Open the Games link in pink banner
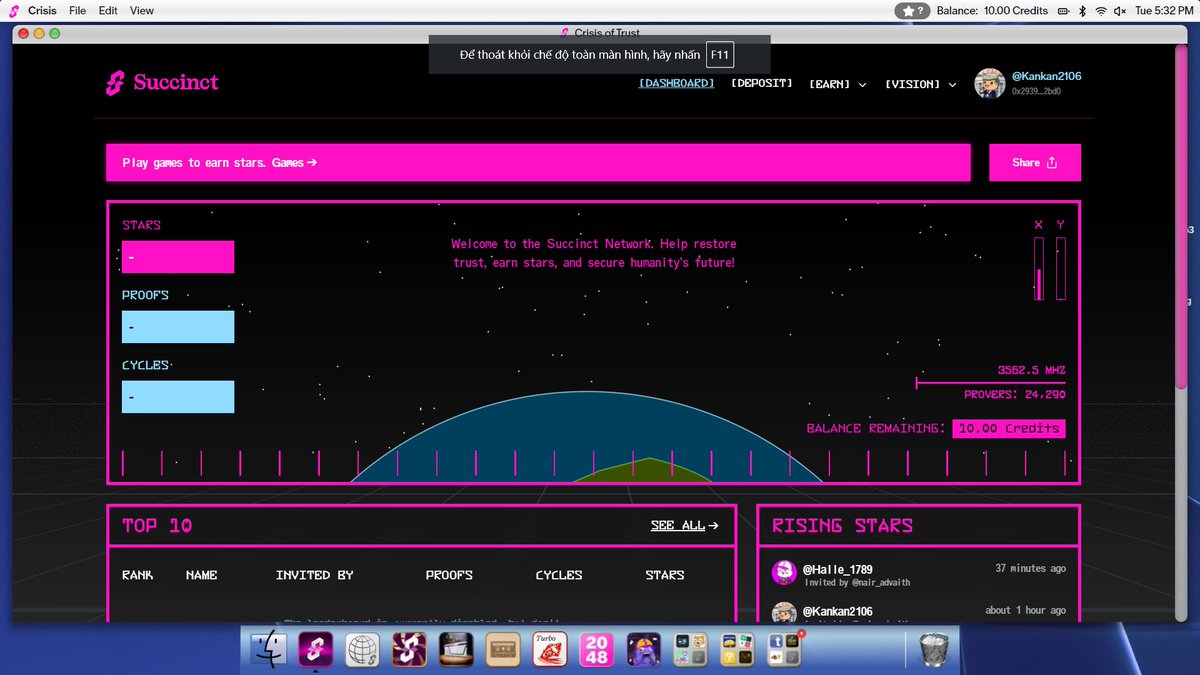 pyautogui.click(x=295, y=162)
